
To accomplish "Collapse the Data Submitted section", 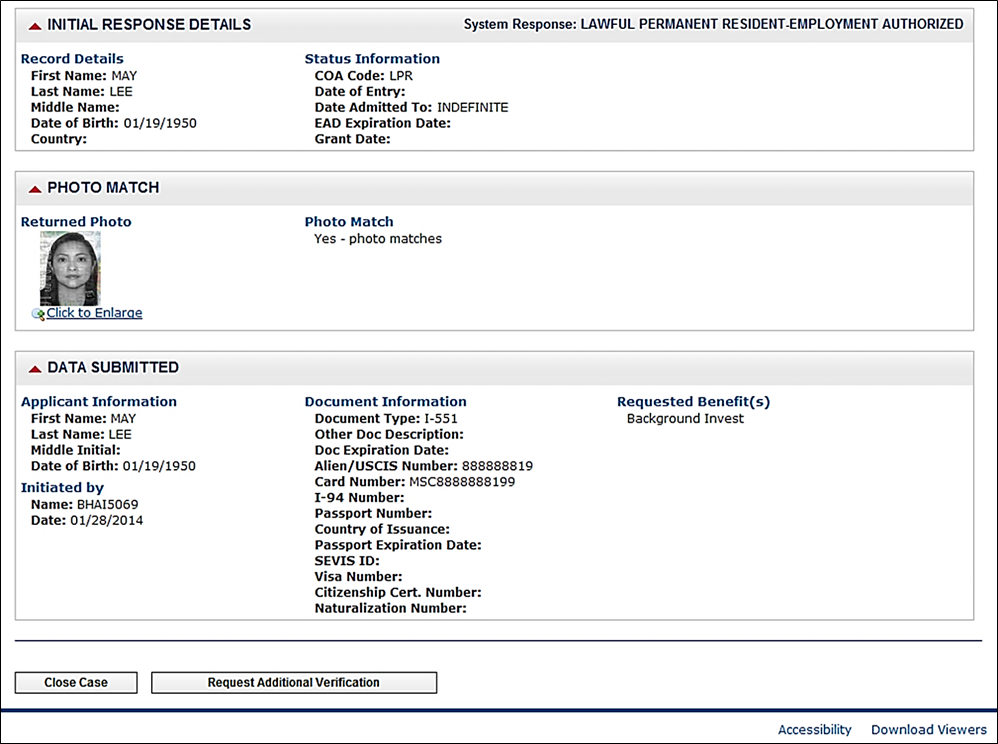I will (x=35, y=369).
